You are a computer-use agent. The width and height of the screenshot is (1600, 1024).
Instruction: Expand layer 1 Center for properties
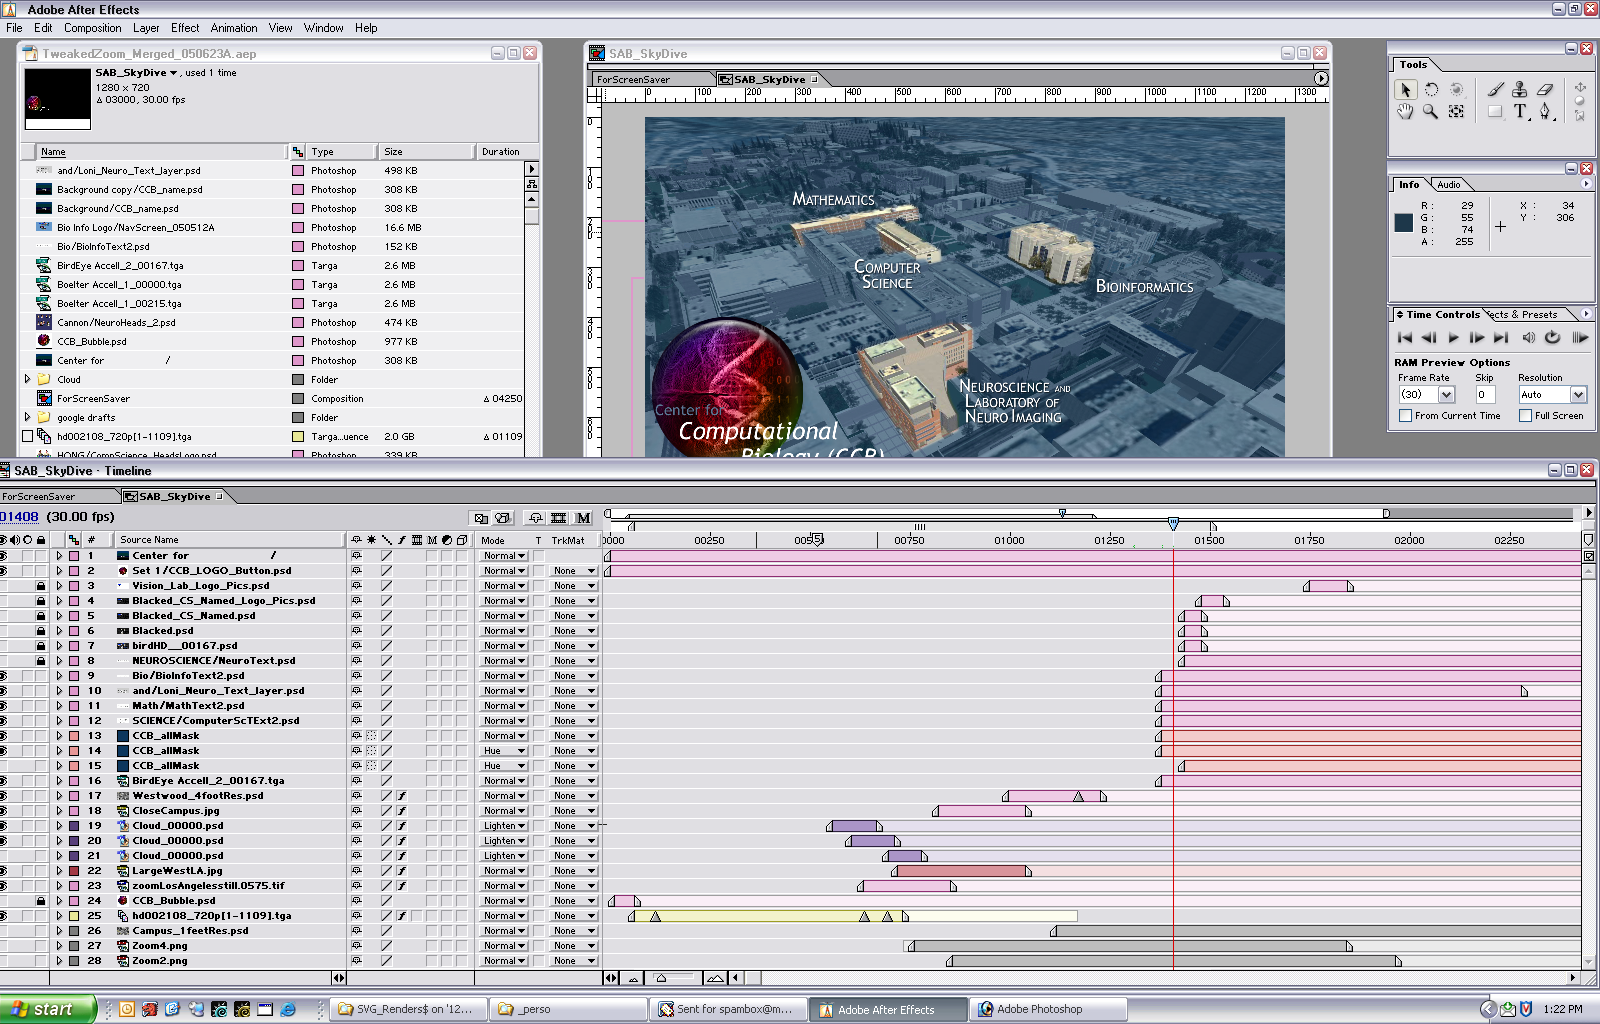point(59,556)
